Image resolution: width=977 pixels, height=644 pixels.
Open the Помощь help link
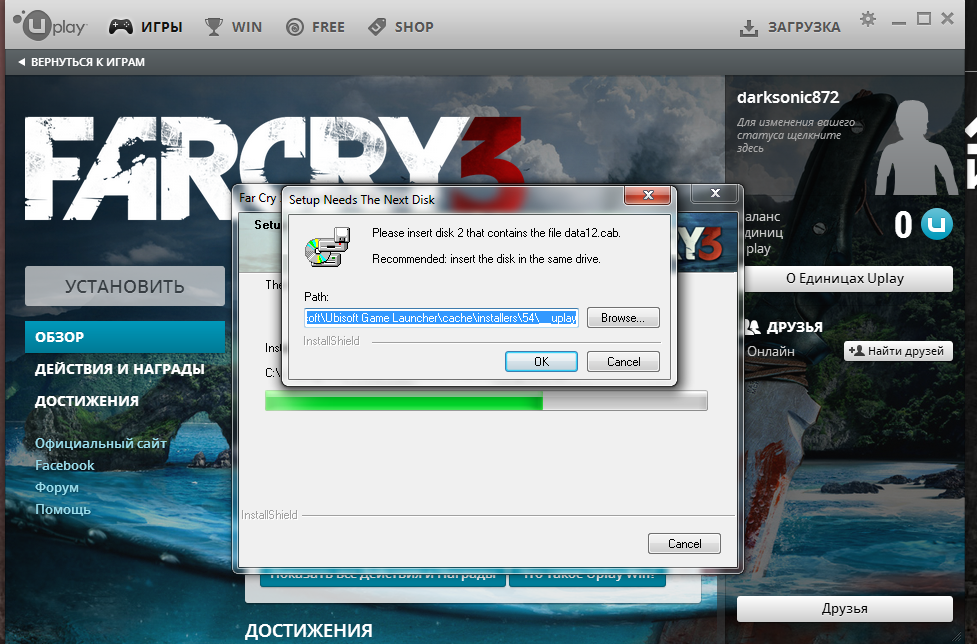point(63,509)
